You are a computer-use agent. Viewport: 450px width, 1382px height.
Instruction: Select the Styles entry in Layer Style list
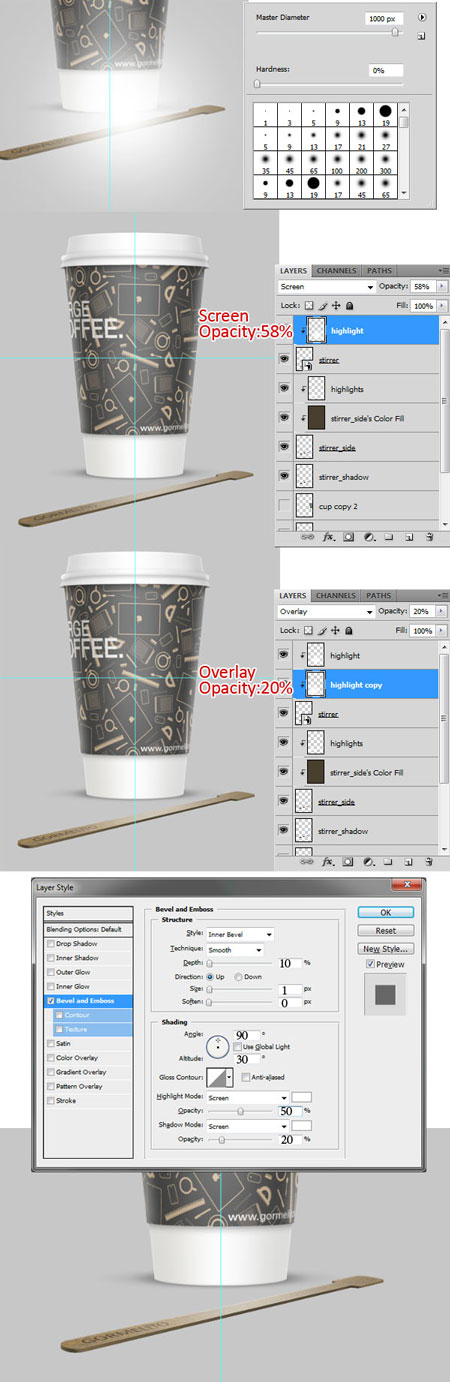tap(87, 913)
